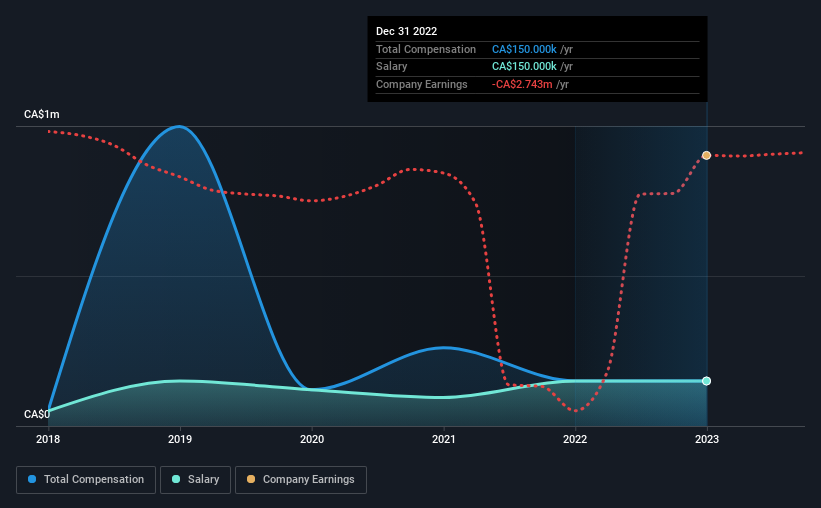Click the Dec 31 2022 tooltip date
This screenshot has width=821, height=508.
pyautogui.click(x=406, y=31)
